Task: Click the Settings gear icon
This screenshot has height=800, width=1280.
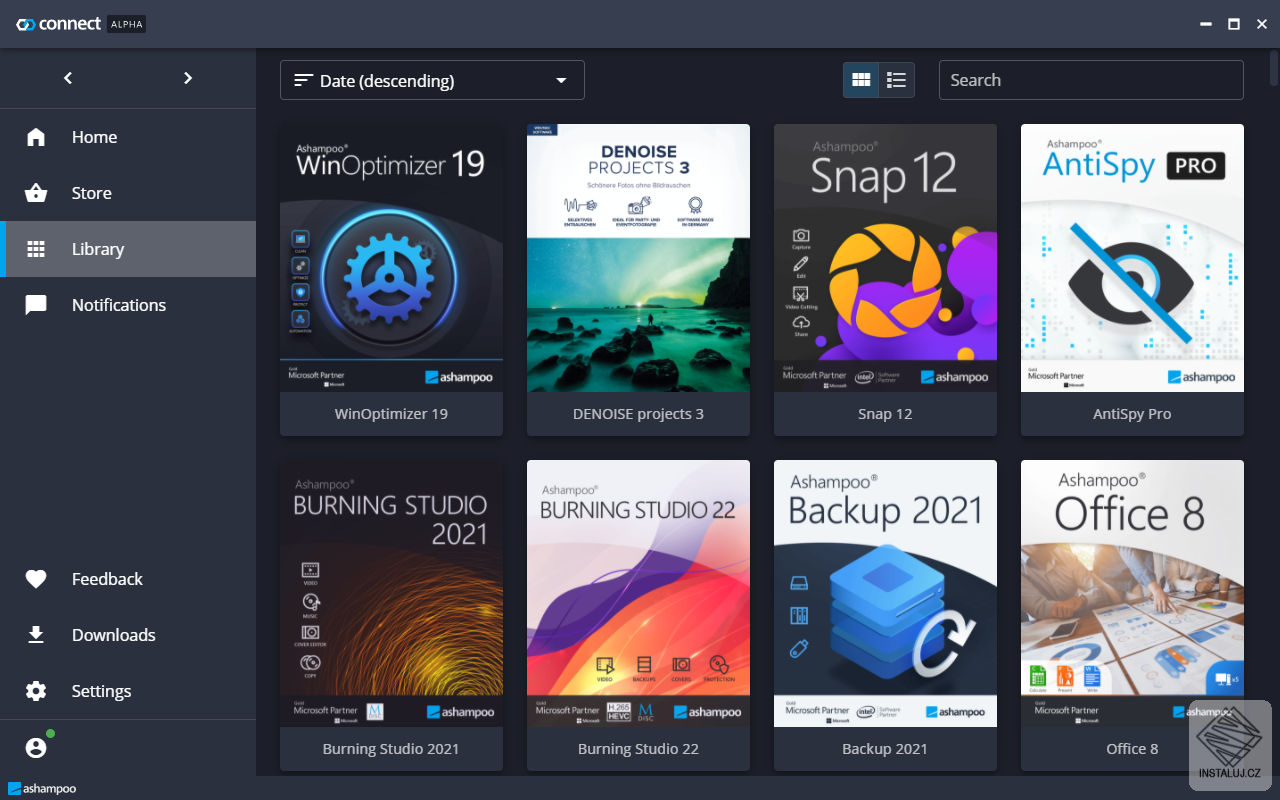Action: pos(36,691)
